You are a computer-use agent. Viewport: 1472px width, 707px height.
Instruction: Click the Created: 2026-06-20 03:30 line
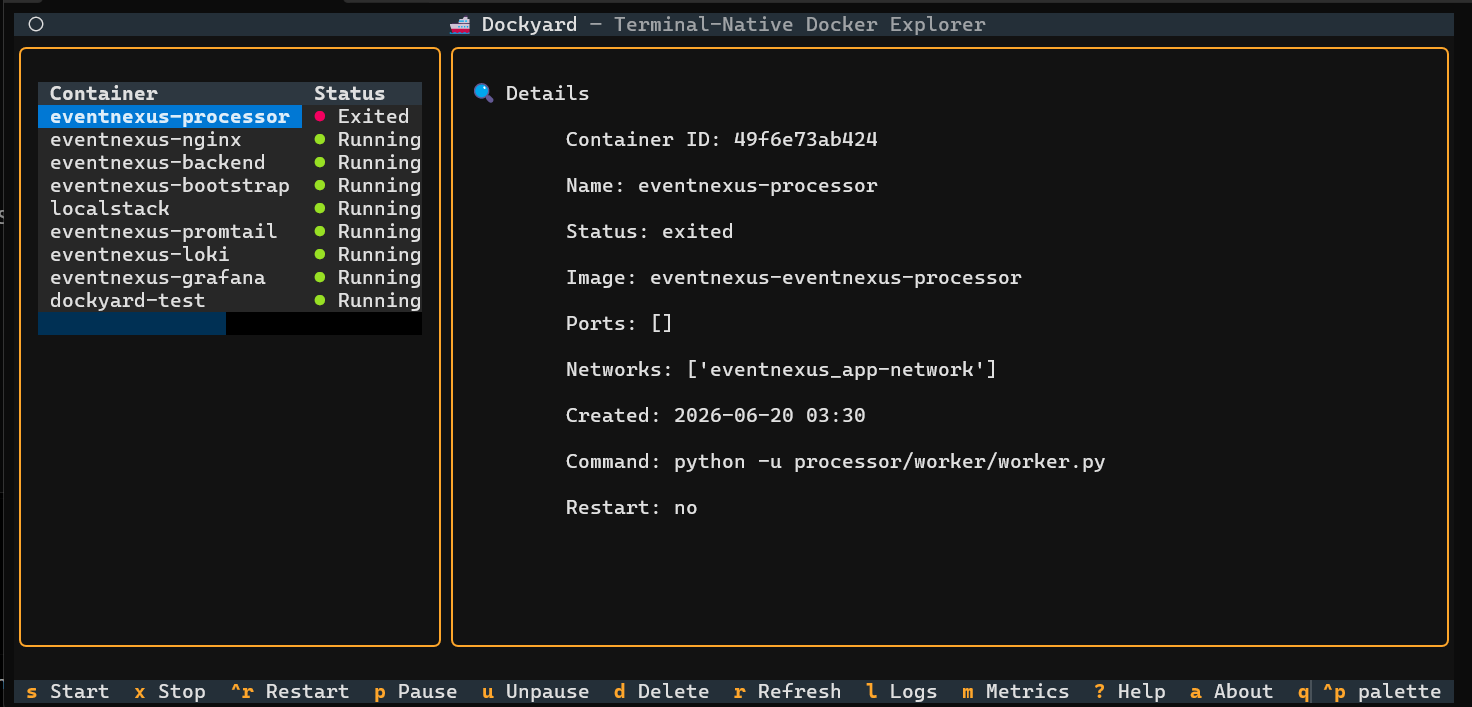716,416
